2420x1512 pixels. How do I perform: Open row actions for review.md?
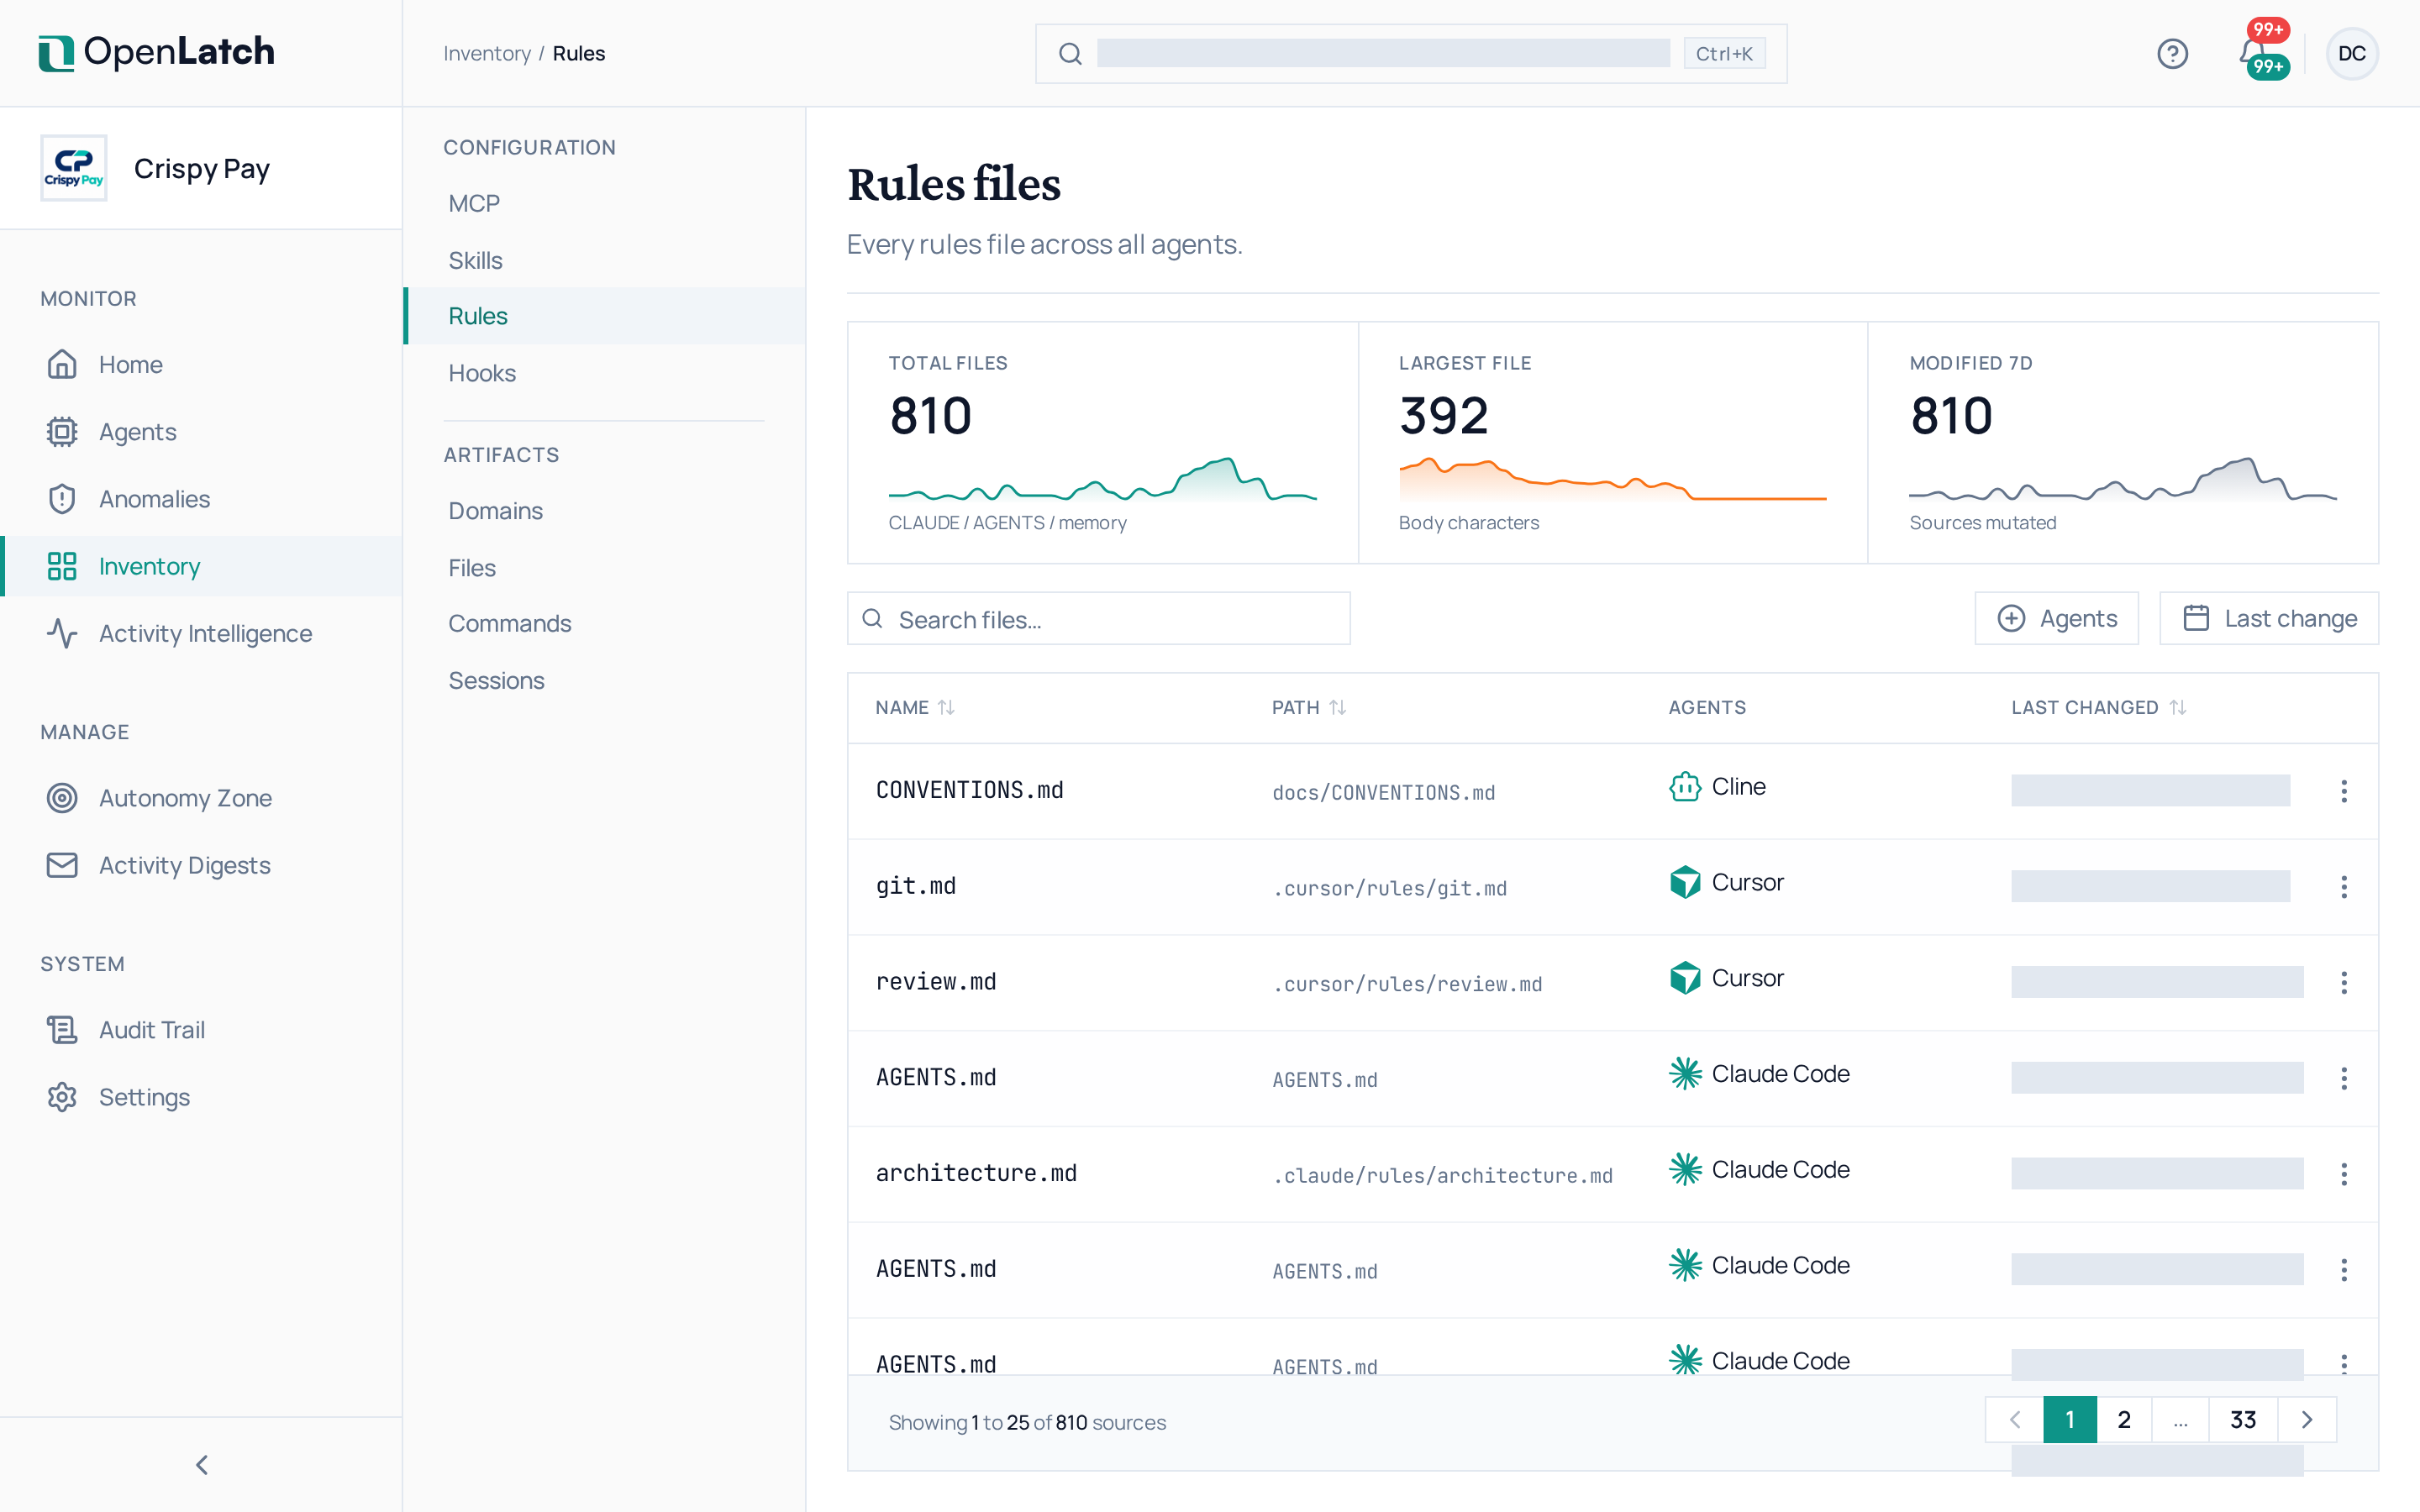click(2343, 982)
